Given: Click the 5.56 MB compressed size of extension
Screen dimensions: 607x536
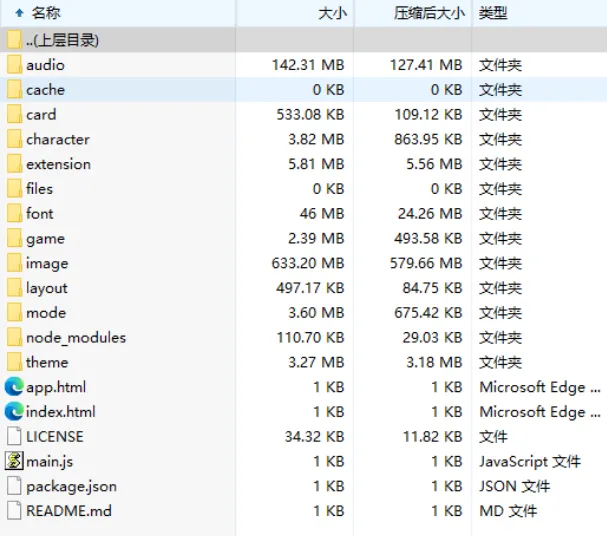Looking at the screenshot, I should click(434, 164).
